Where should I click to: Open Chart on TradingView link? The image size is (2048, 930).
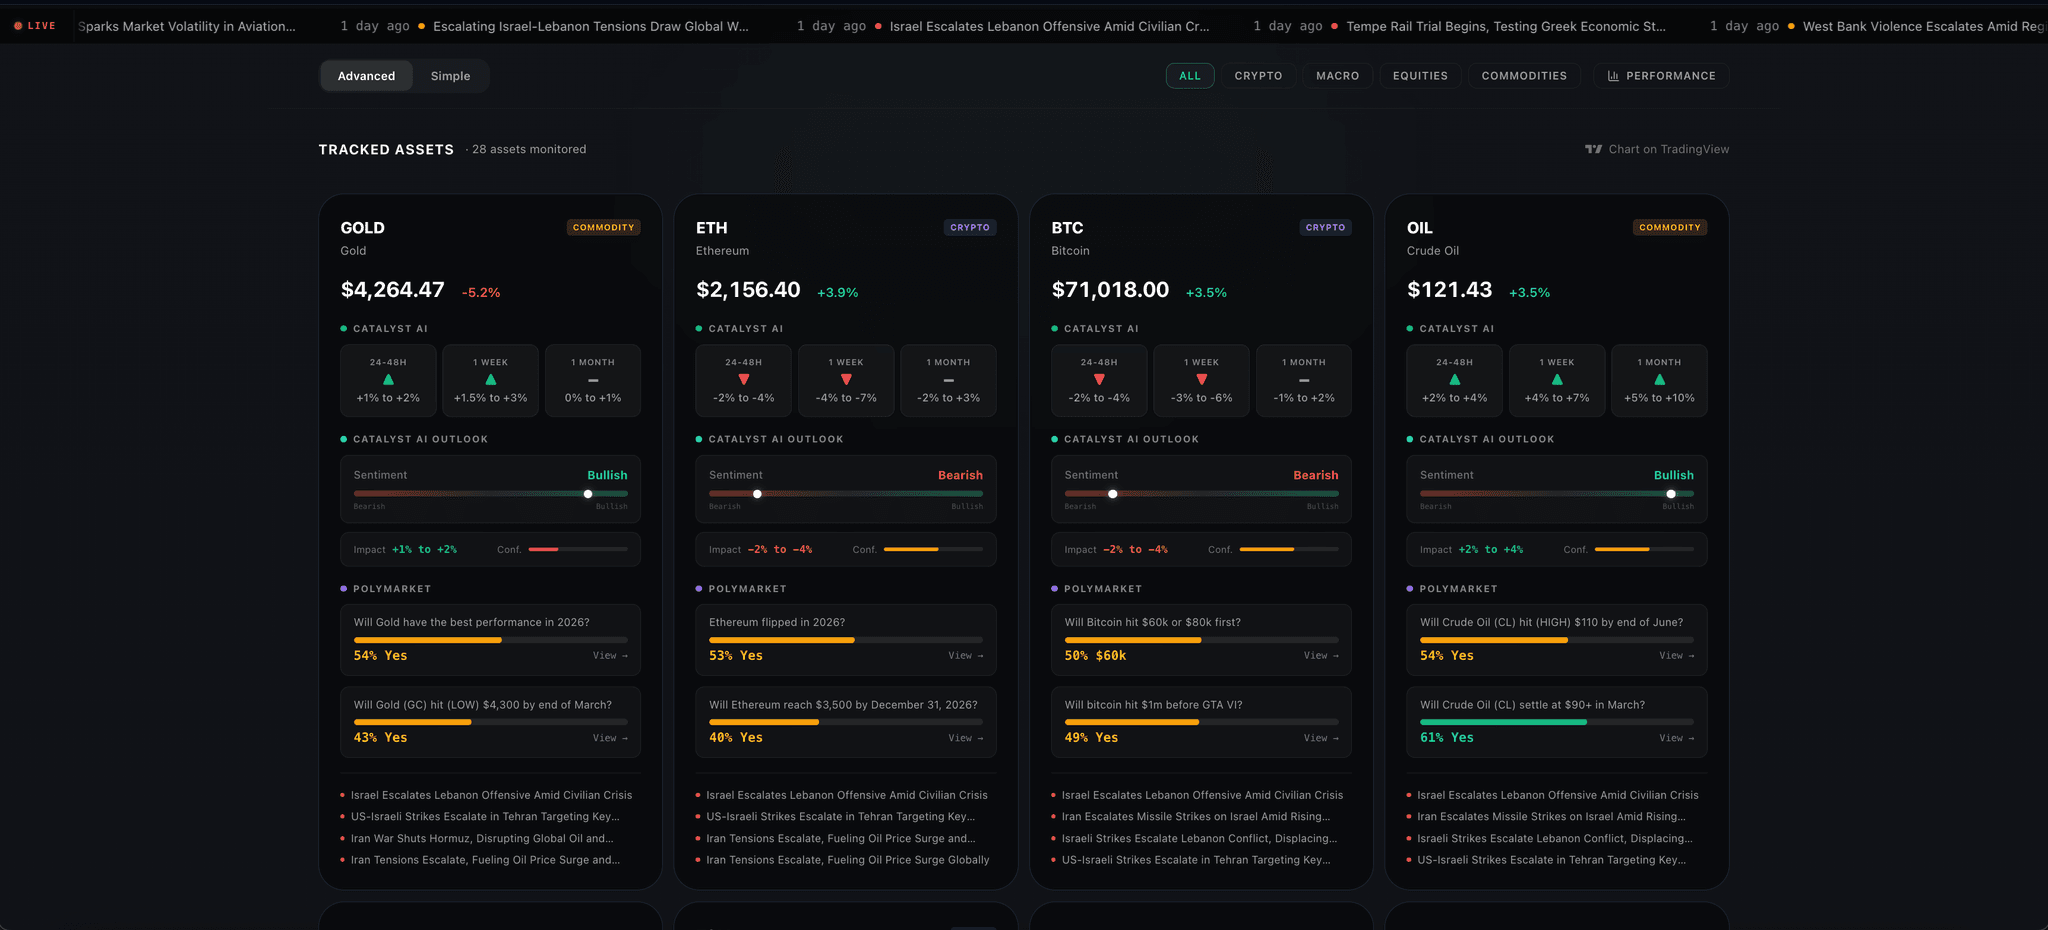click(x=1657, y=149)
